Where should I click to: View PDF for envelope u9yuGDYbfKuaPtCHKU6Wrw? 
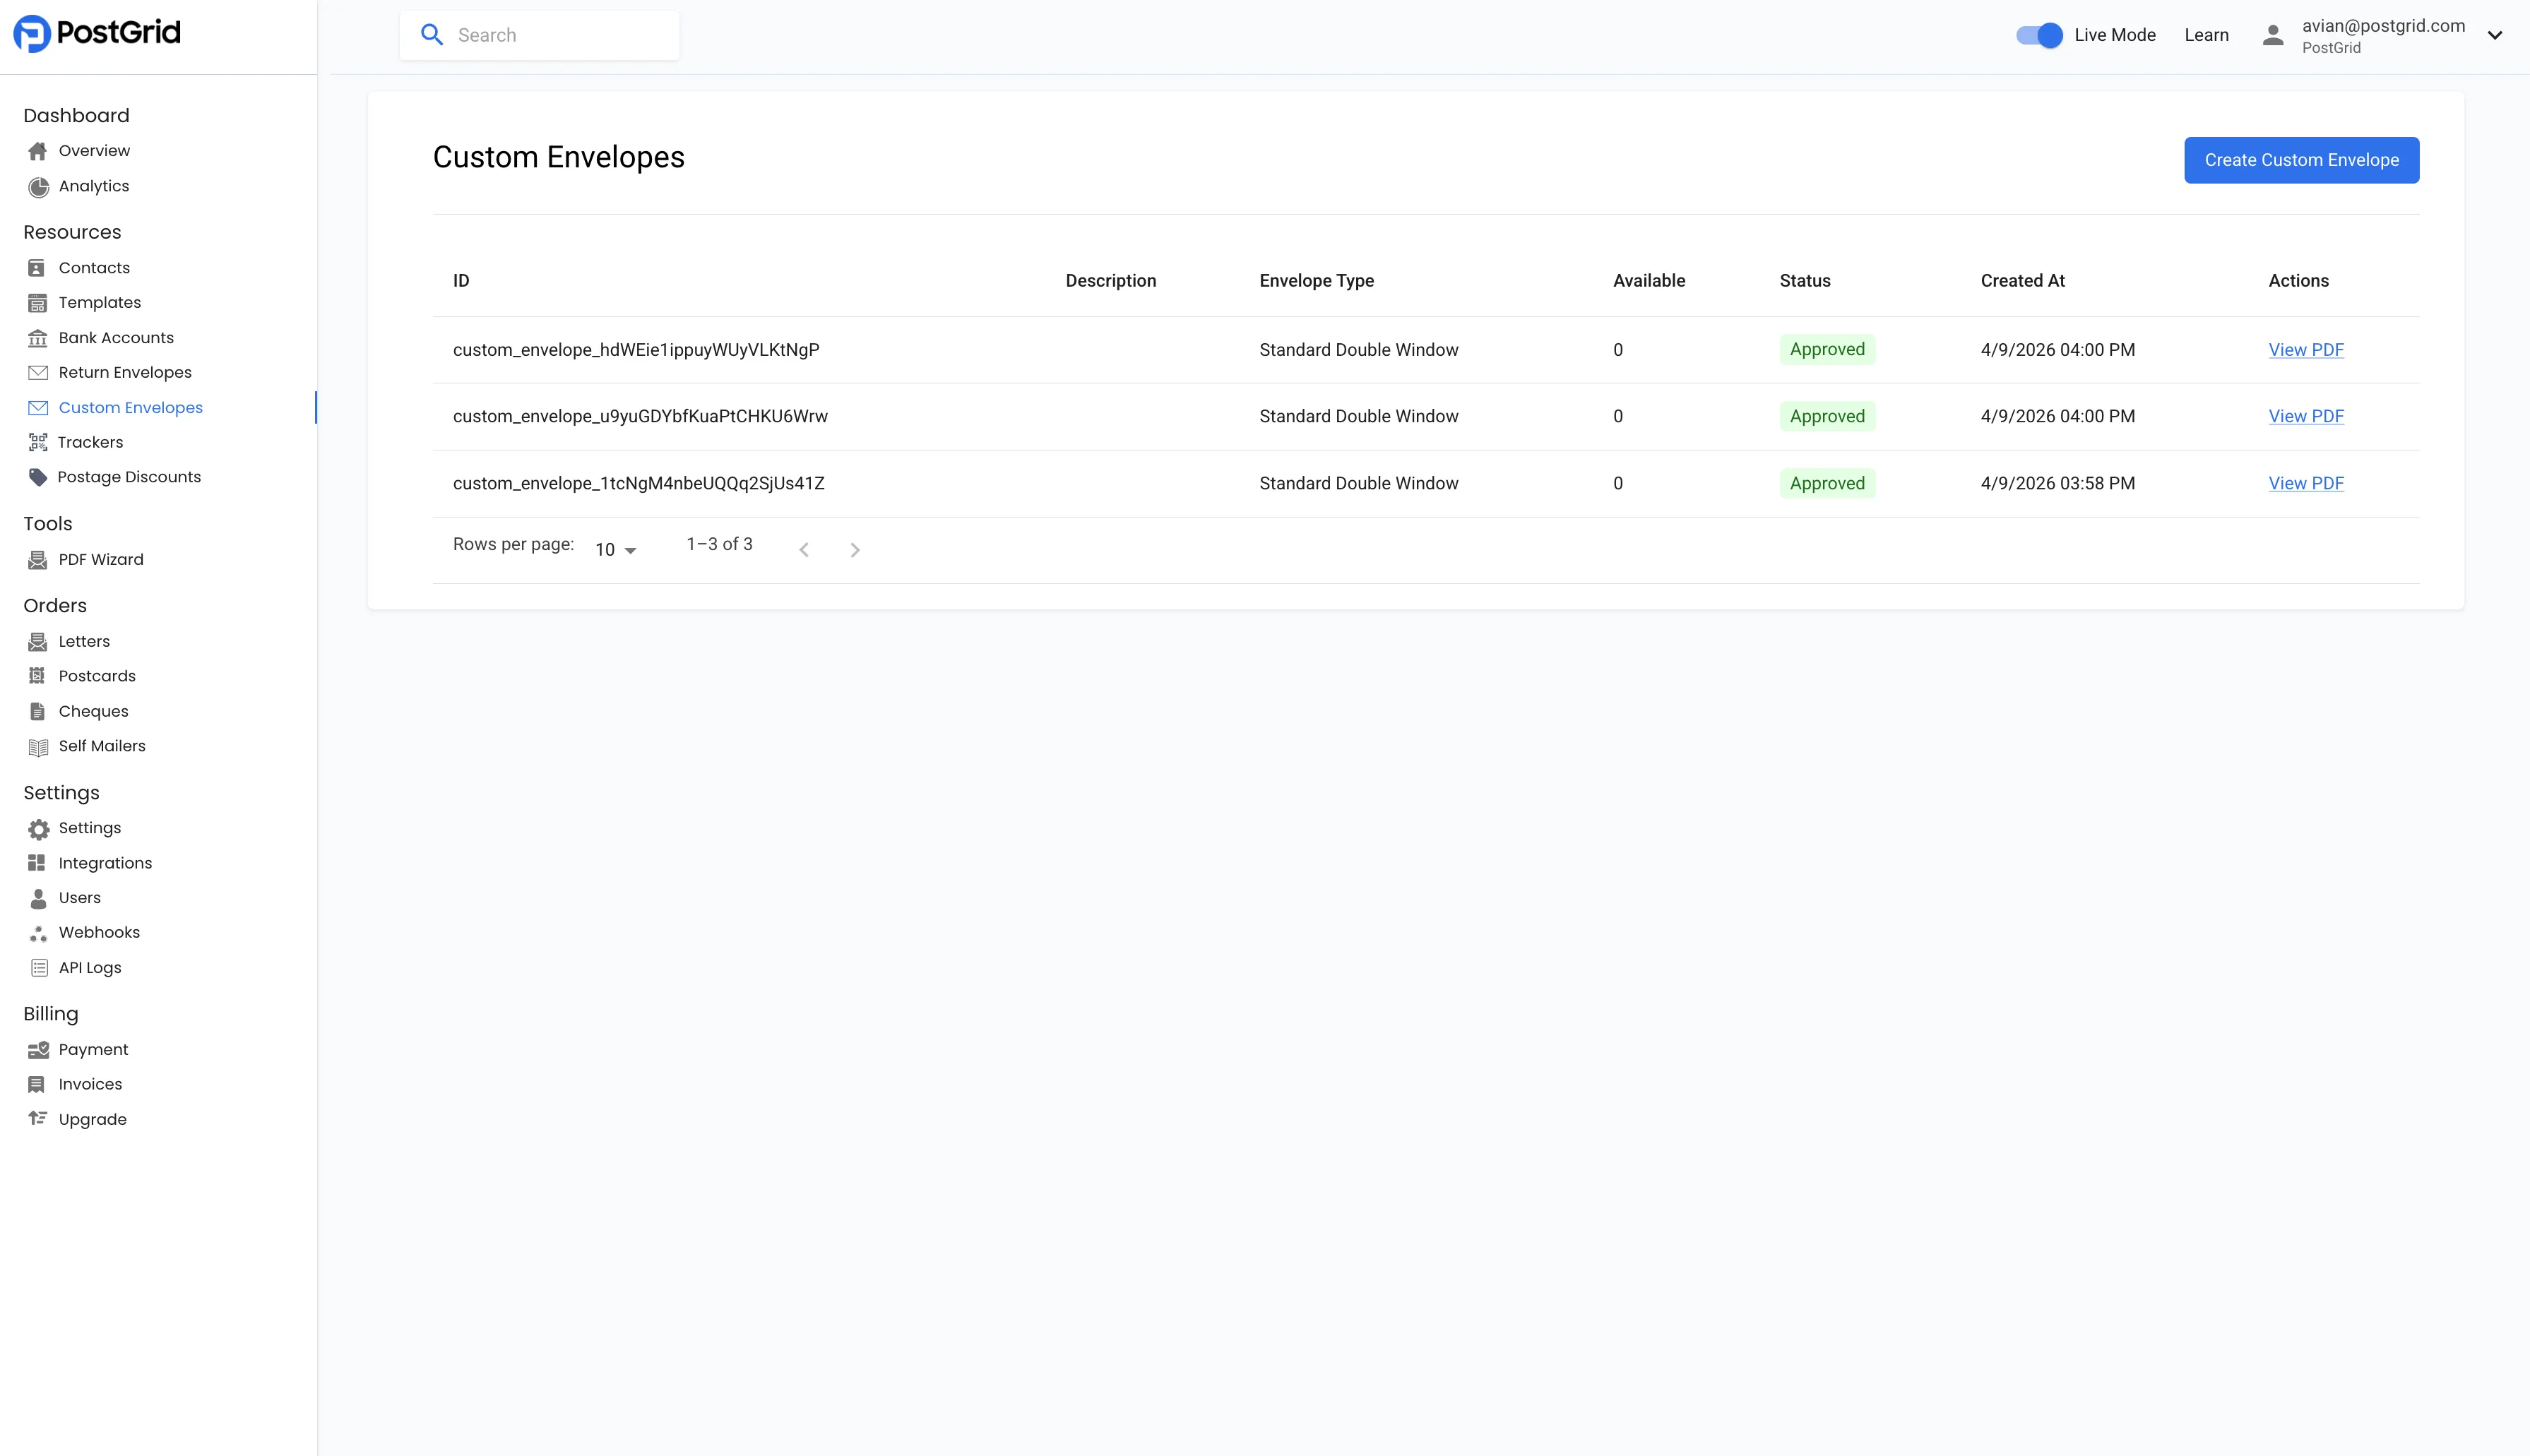(2306, 417)
